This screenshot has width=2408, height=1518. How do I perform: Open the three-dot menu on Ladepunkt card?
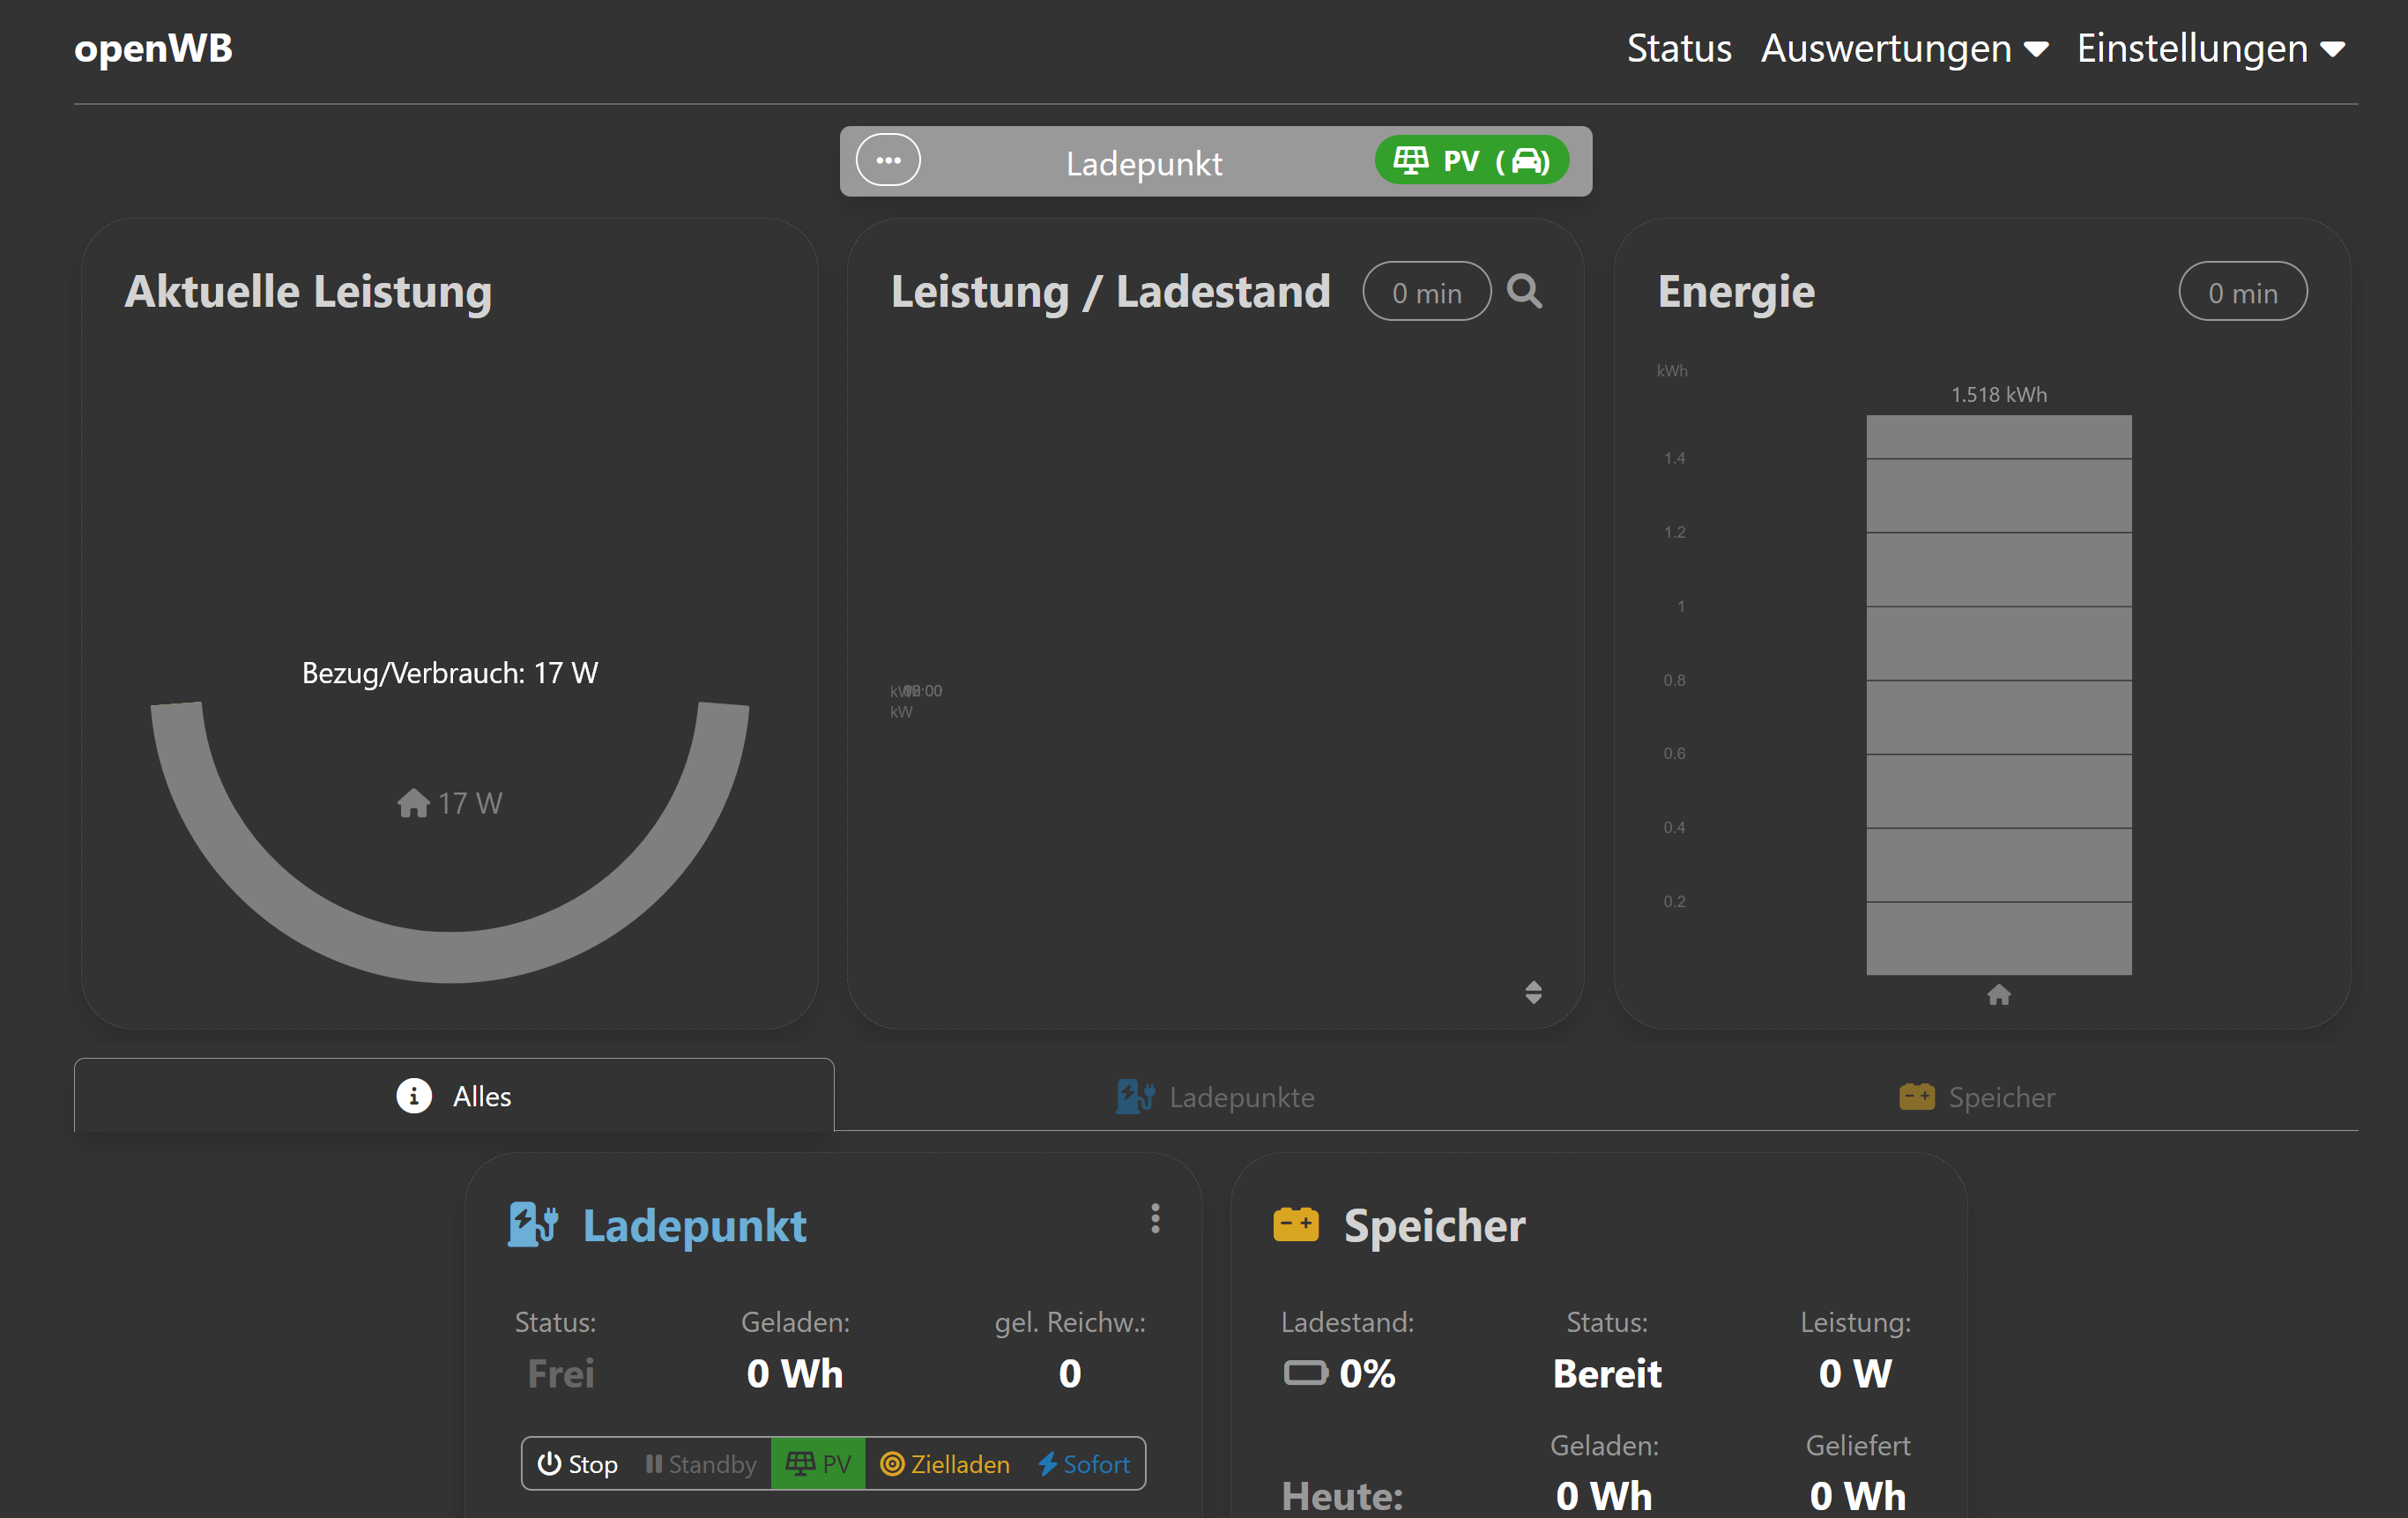(1155, 1218)
